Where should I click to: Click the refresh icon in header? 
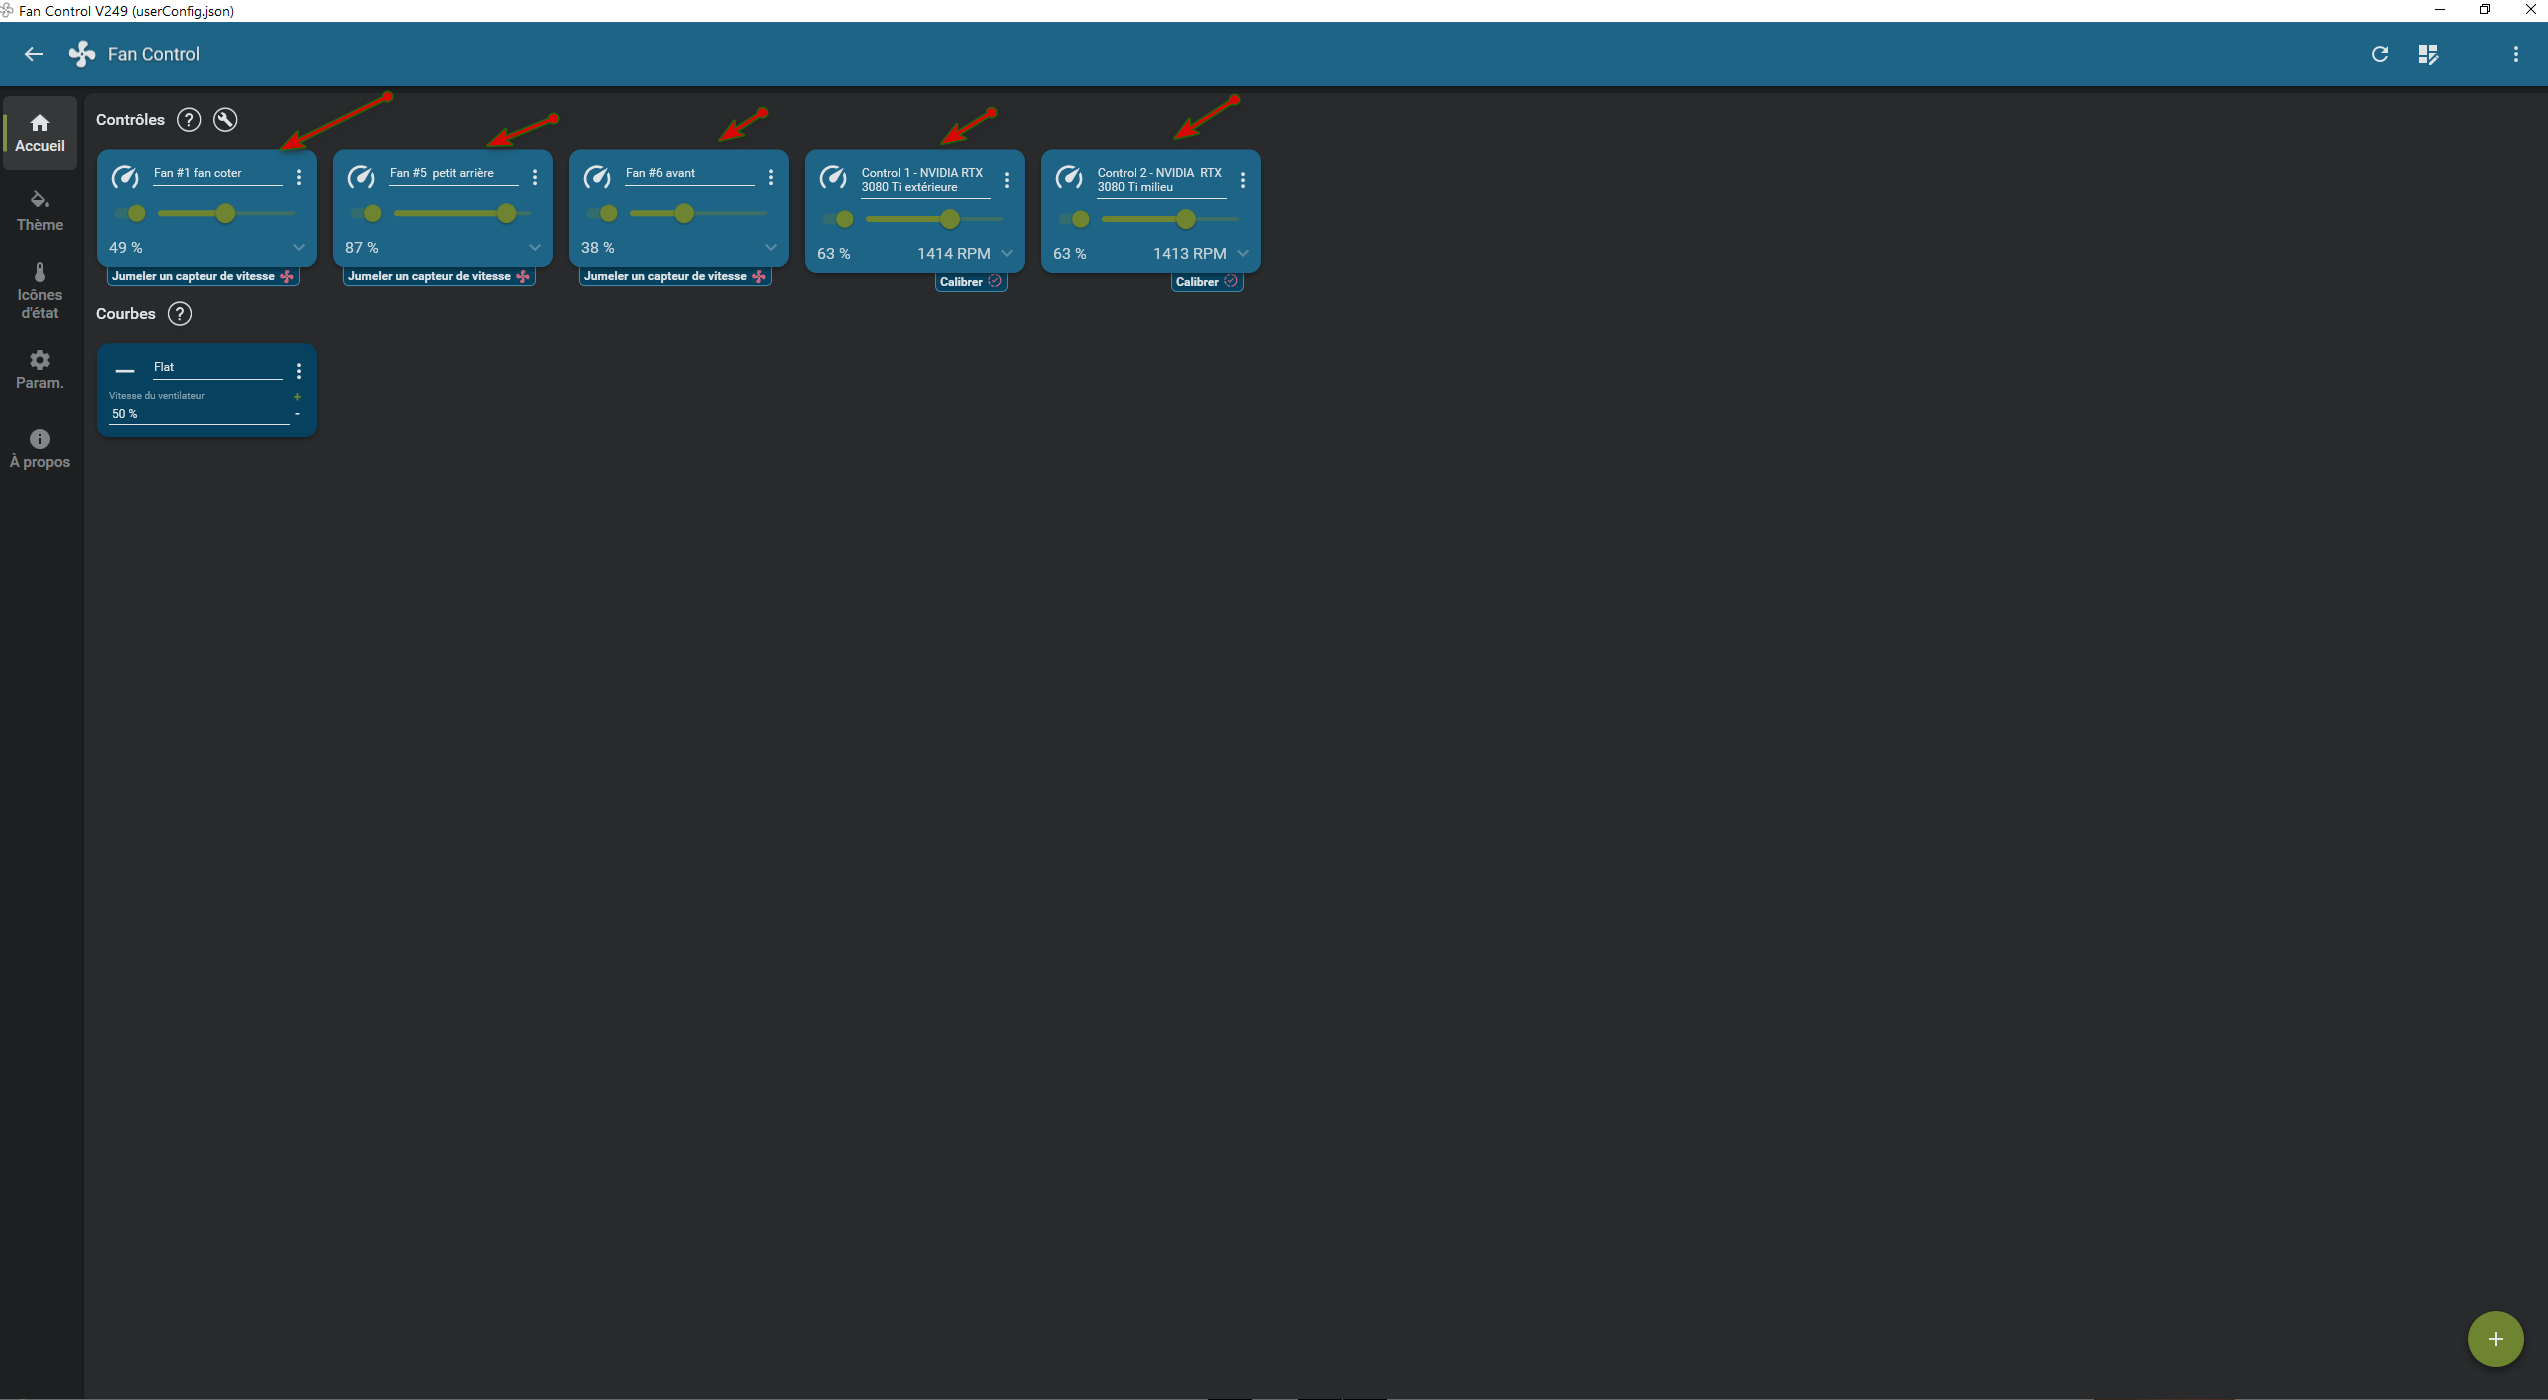click(2380, 54)
